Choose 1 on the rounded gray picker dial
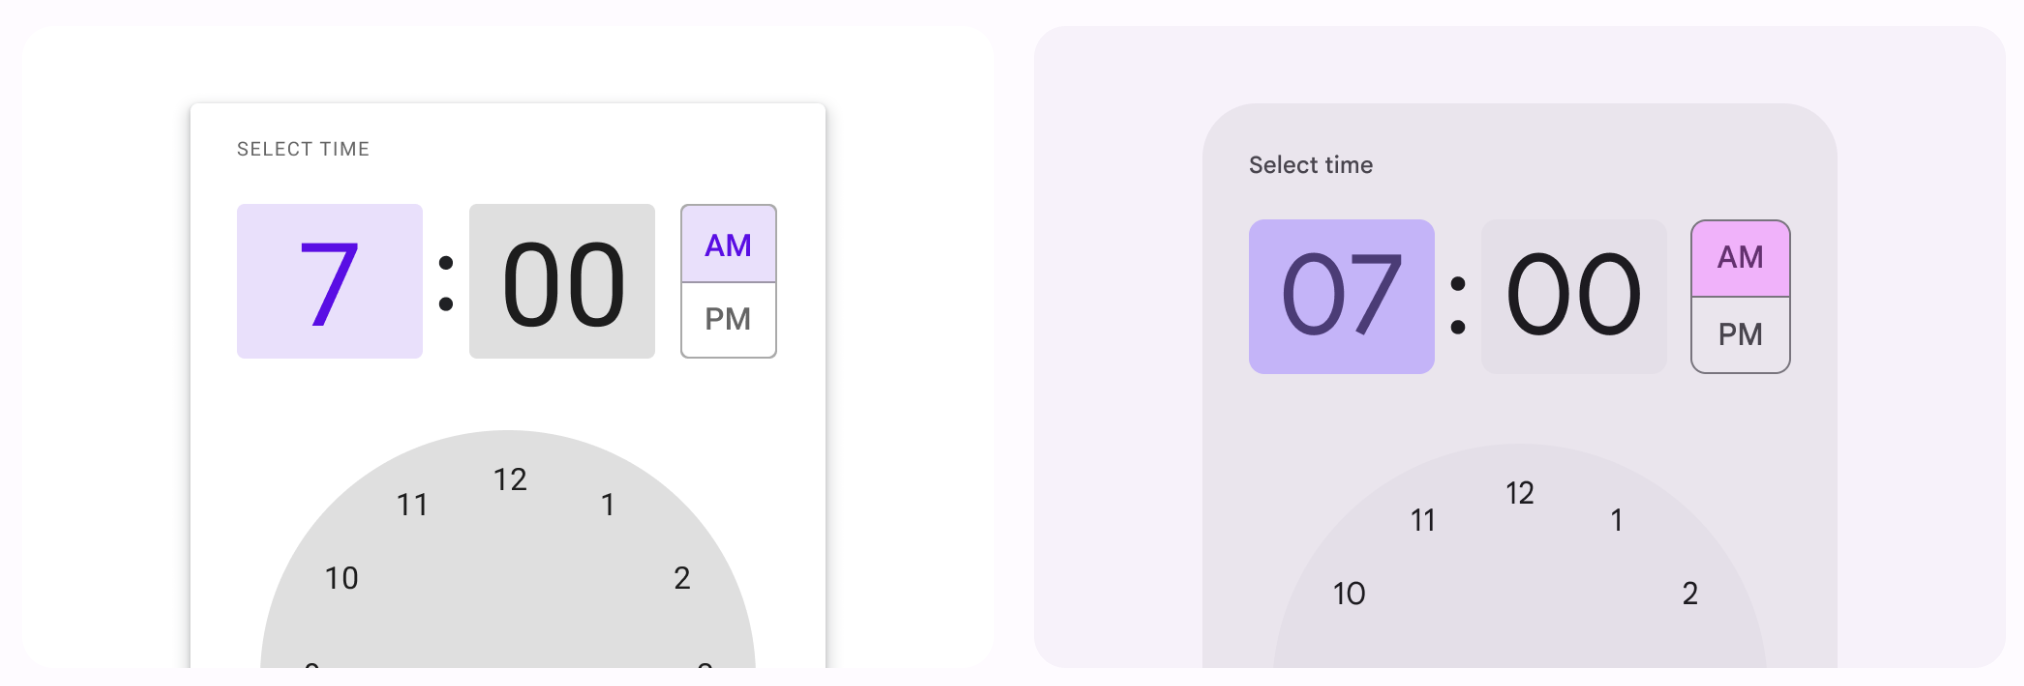The width and height of the screenshot is (2024, 686). [1616, 520]
